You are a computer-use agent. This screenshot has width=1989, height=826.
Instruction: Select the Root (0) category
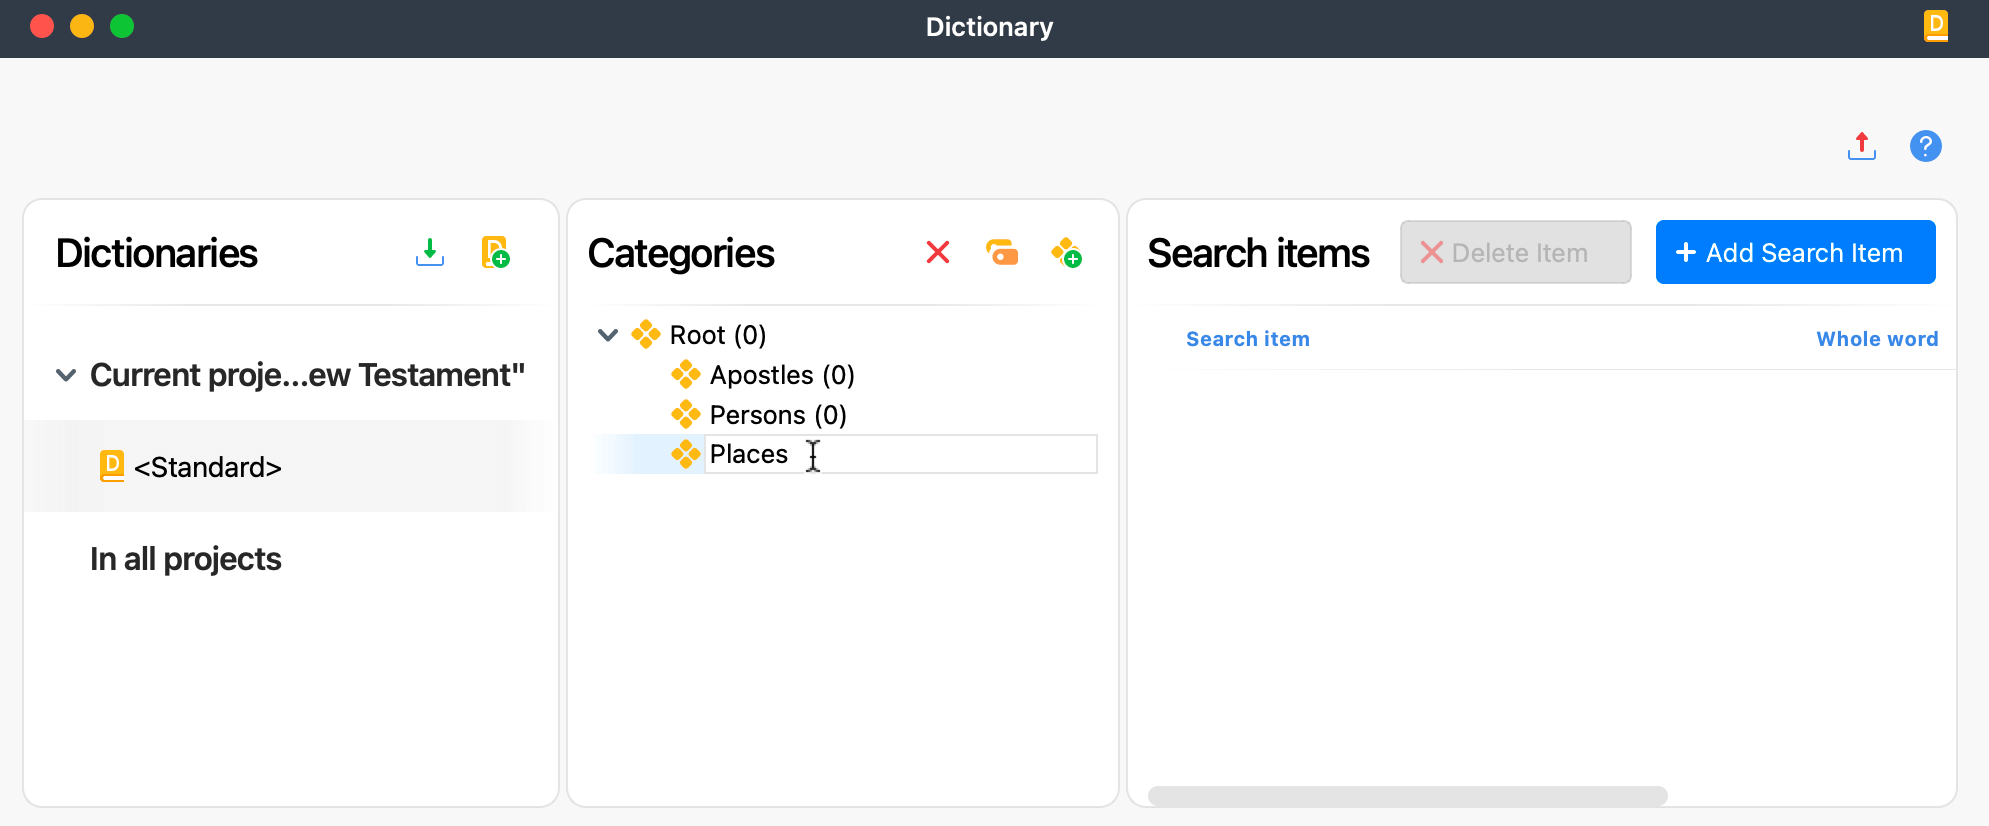pyautogui.click(x=718, y=335)
